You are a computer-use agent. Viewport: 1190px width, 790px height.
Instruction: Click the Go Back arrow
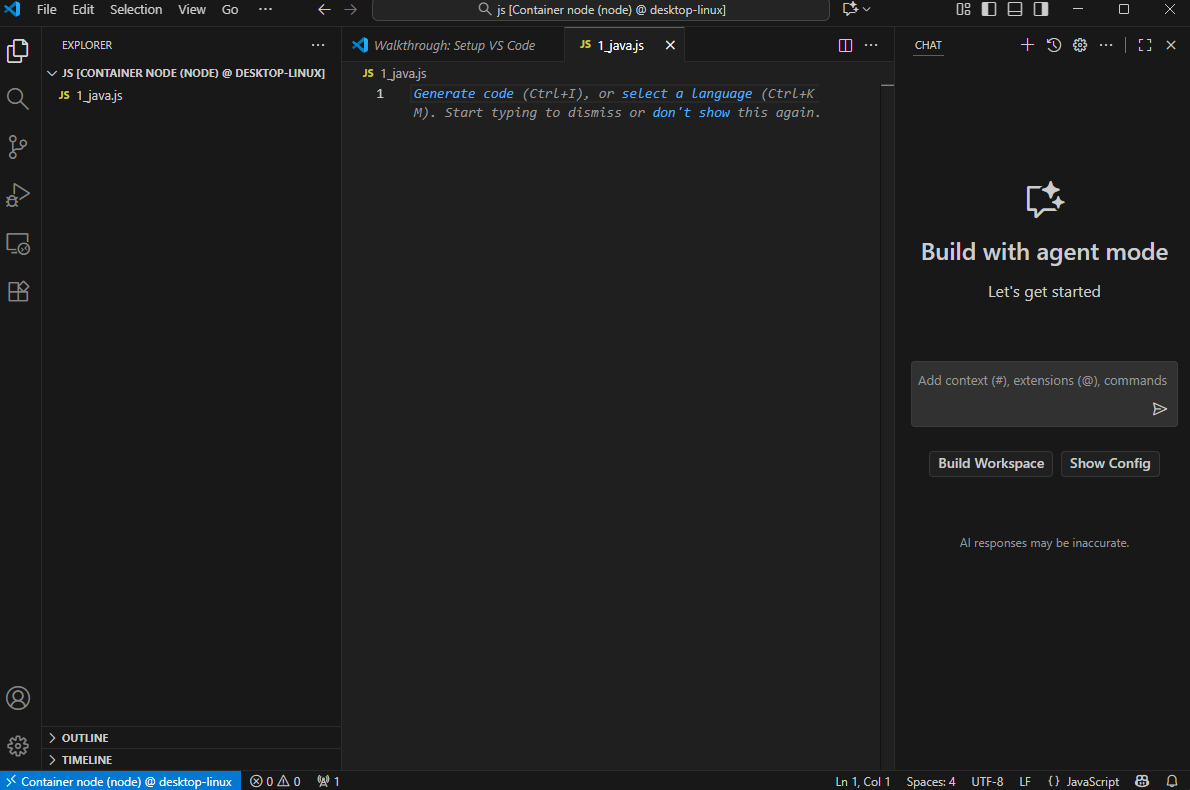click(x=324, y=10)
